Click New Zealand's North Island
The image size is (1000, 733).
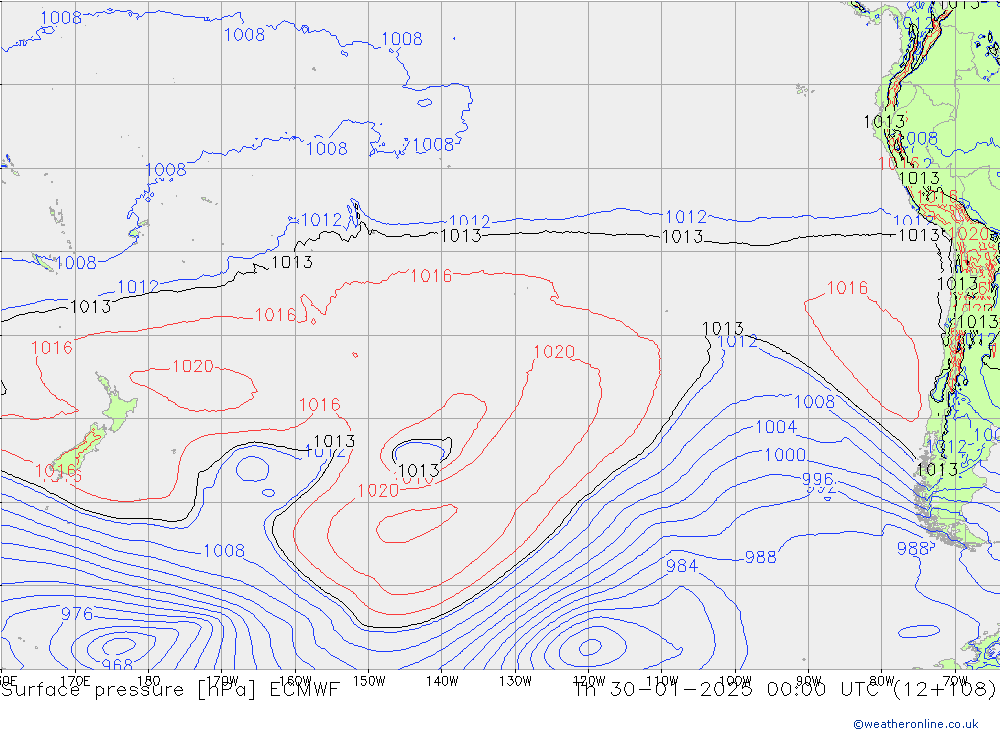116,405
